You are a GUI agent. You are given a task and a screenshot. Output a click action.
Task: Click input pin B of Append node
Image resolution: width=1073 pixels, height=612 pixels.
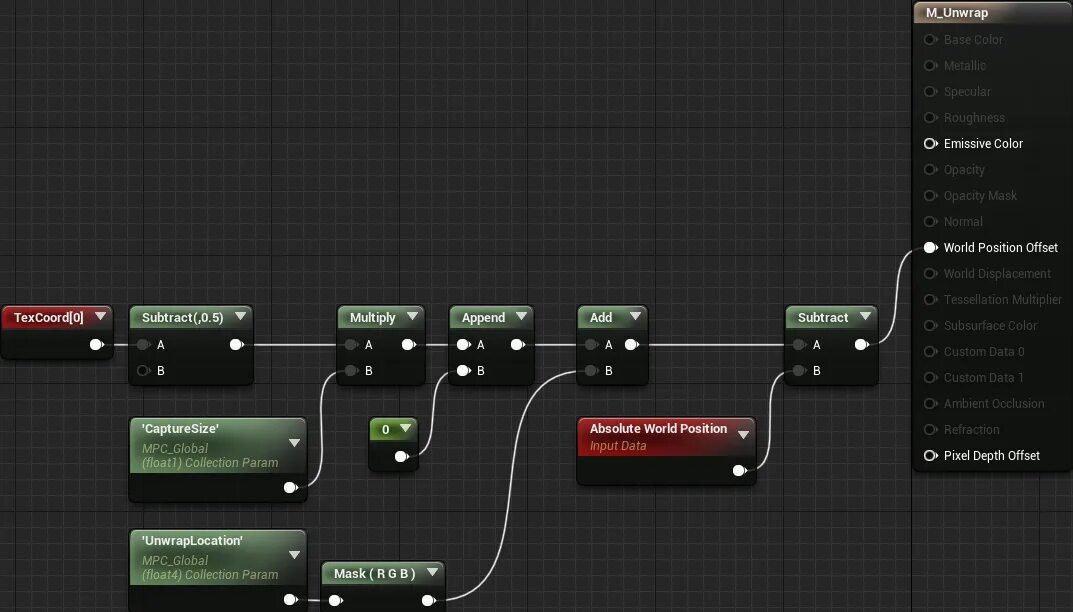(464, 370)
